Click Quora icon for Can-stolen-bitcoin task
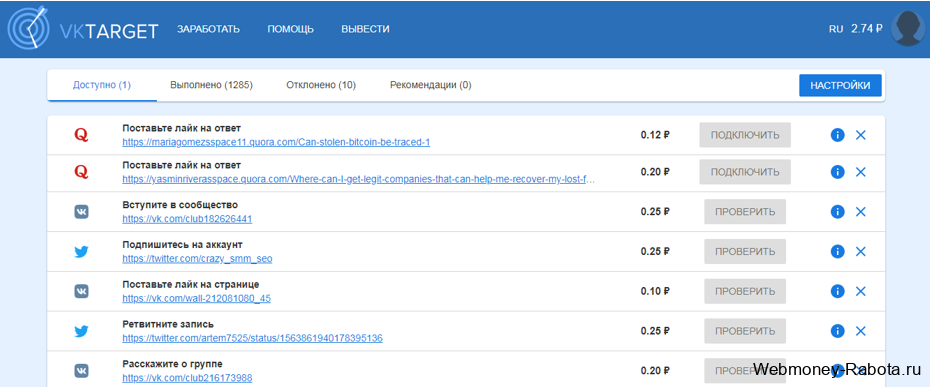Image resolution: width=930 pixels, height=387 pixels. pyautogui.click(x=81, y=135)
